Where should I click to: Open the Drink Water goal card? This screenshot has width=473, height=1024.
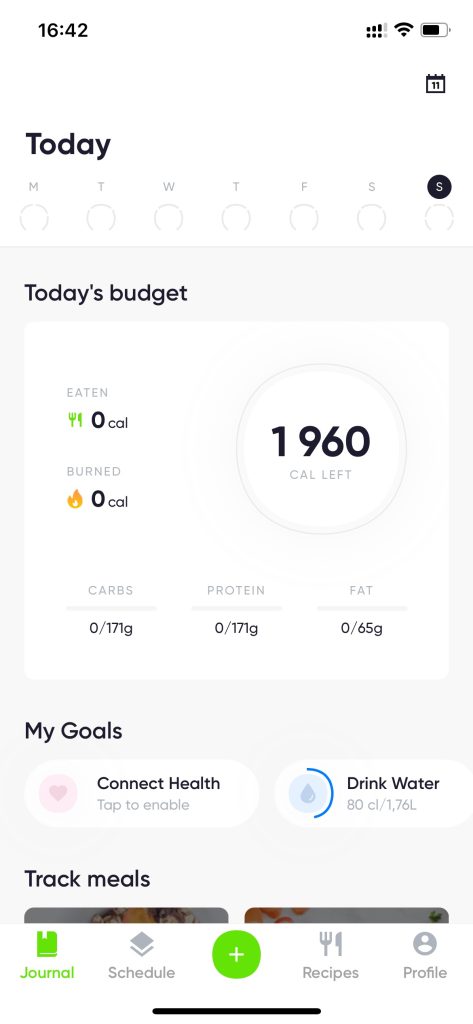click(x=374, y=793)
